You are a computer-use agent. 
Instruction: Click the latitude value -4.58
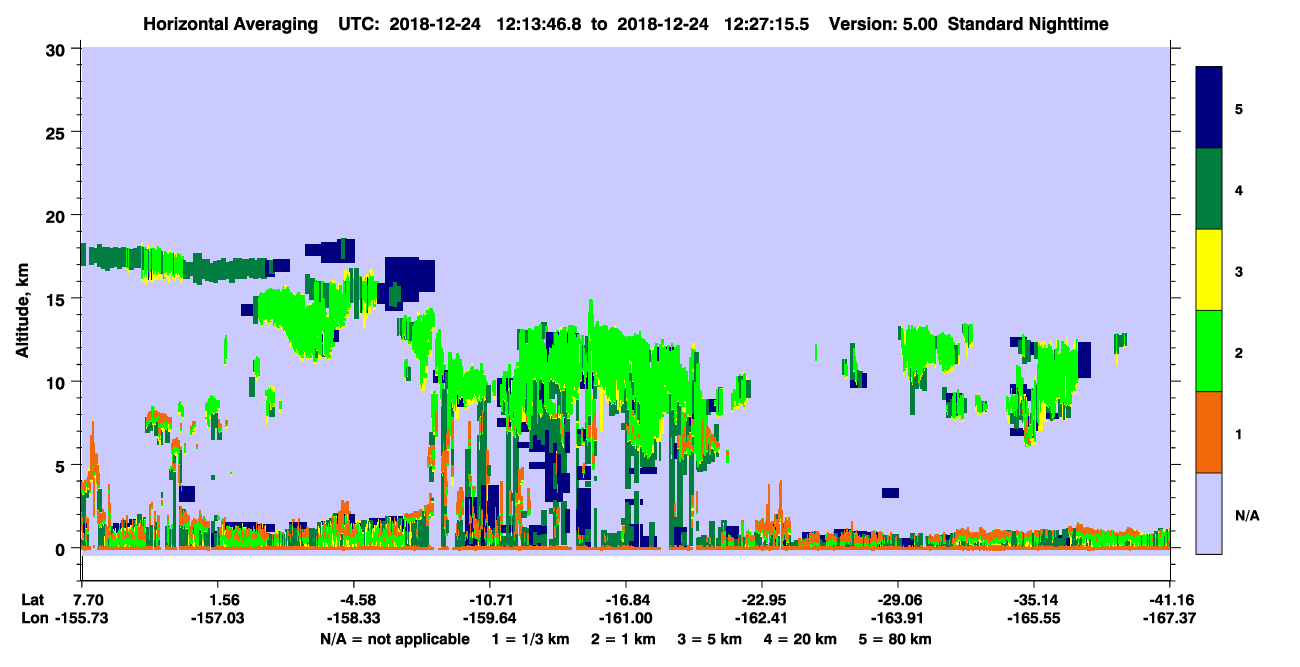353,600
